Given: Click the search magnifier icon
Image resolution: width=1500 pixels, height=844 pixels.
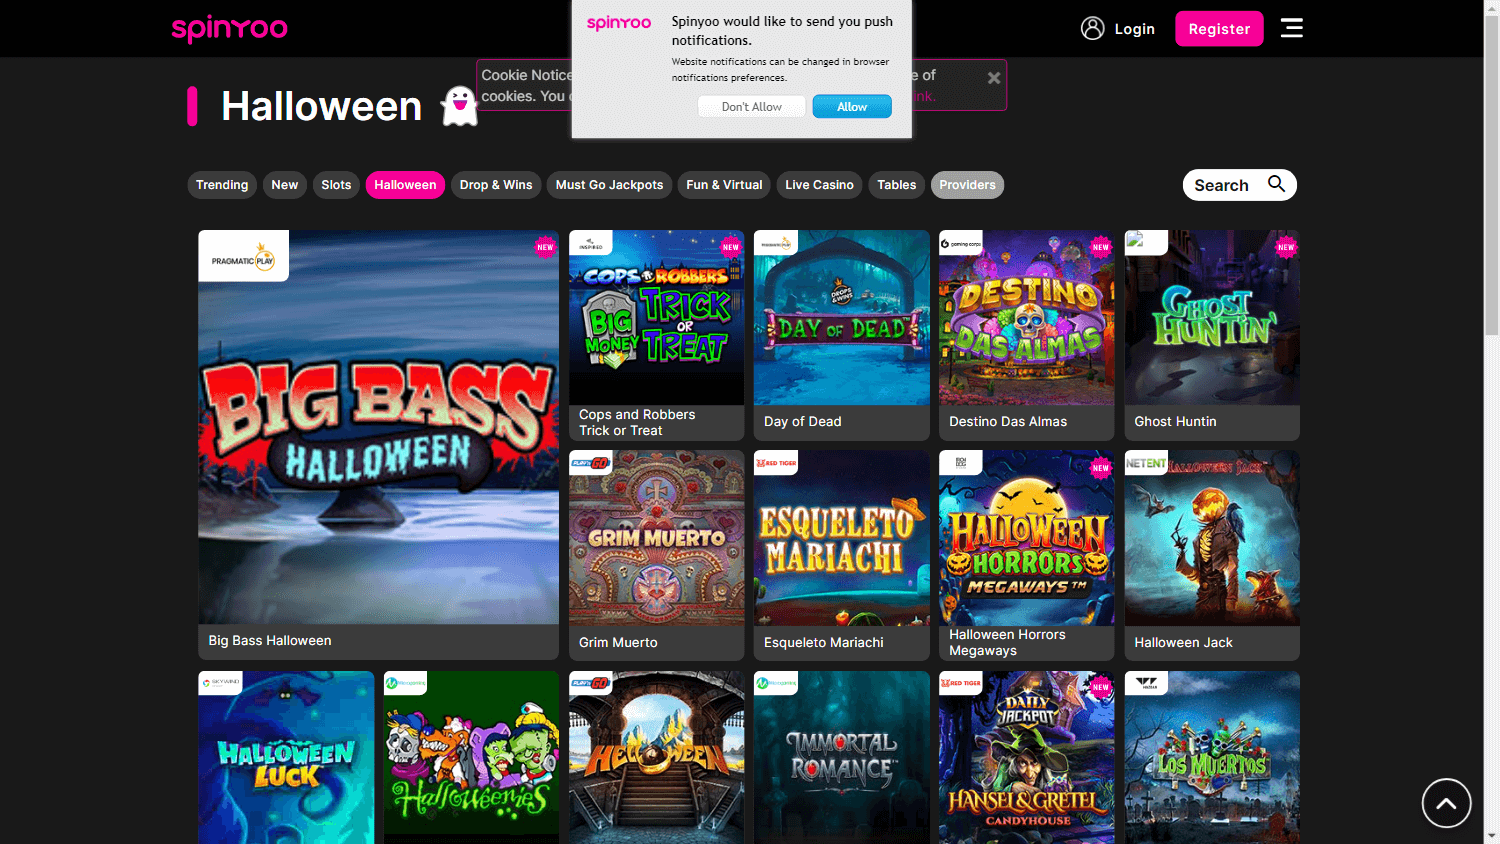Looking at the screenshot, I should coord(1276,184).
